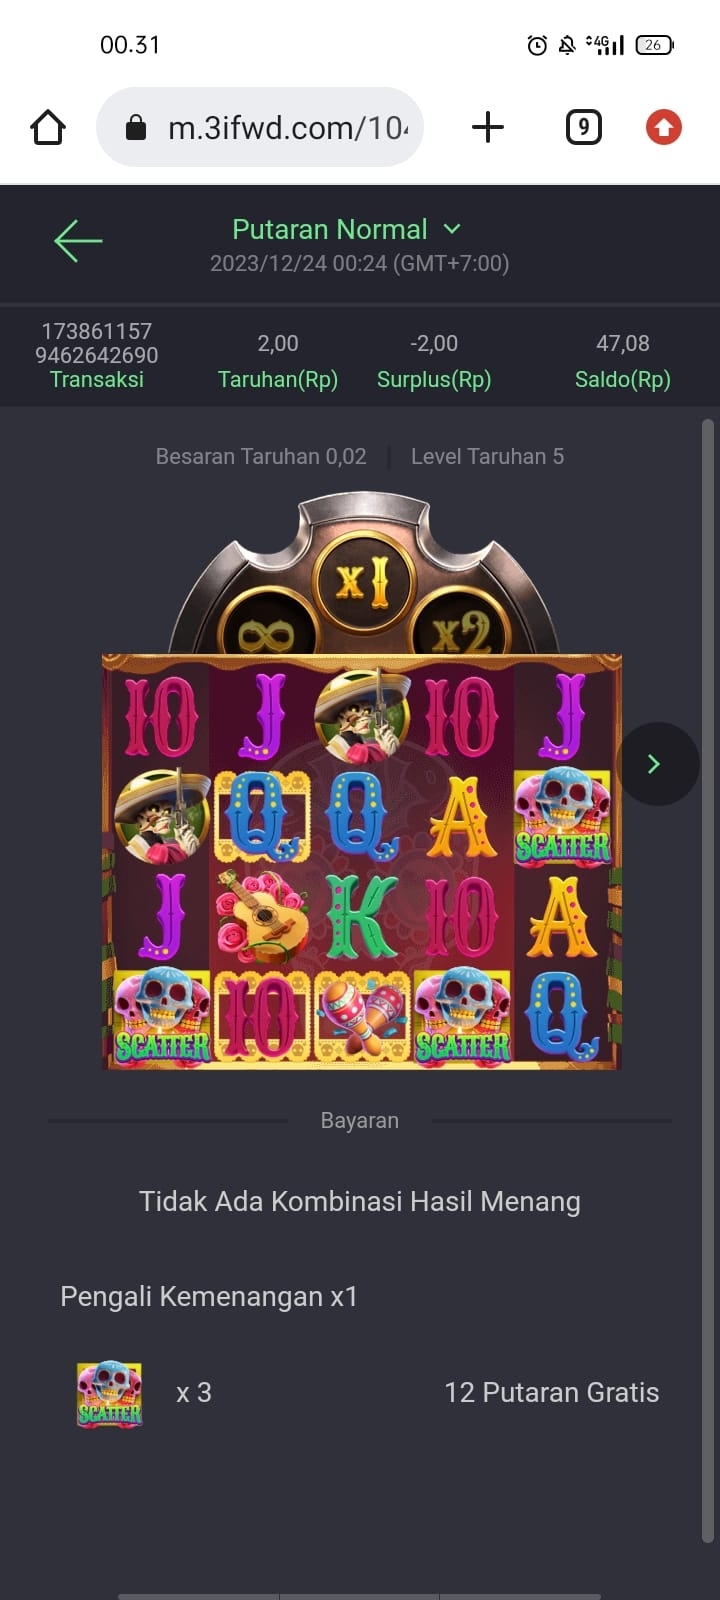This screenshot has height=1600, width=720.
Task: Click the dropdown chevron beside Putaran Normal
Action: (x=452, y=229)
